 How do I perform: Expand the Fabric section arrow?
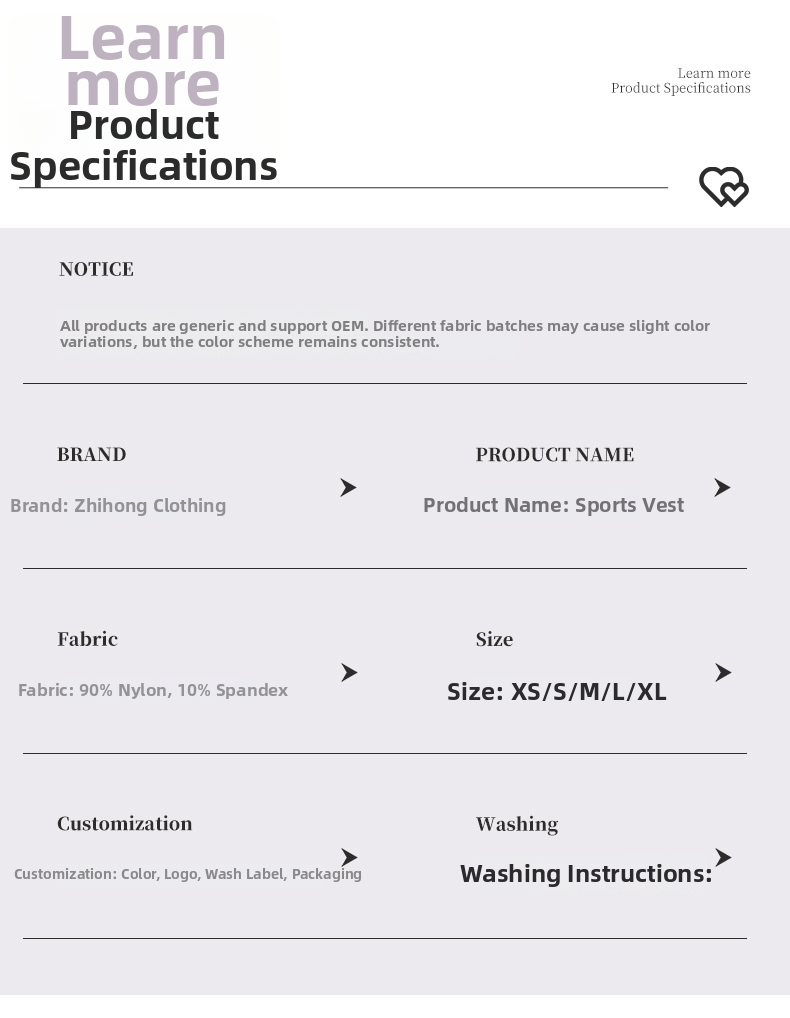tap(349, 673)
